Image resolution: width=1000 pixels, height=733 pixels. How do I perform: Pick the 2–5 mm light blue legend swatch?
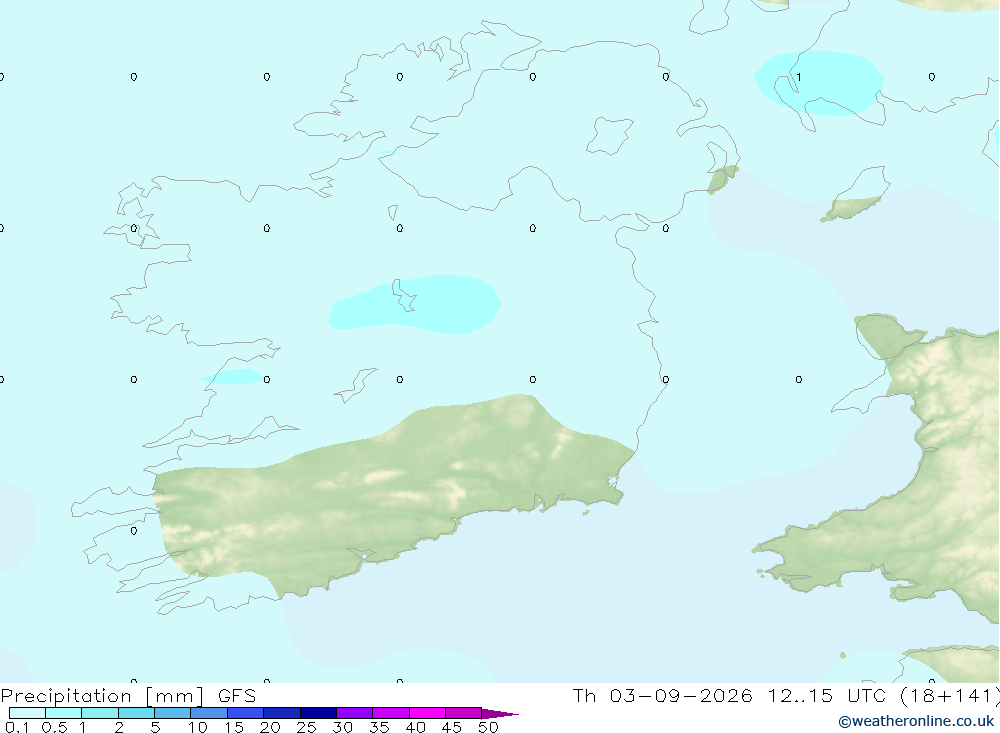pos(136,713)
